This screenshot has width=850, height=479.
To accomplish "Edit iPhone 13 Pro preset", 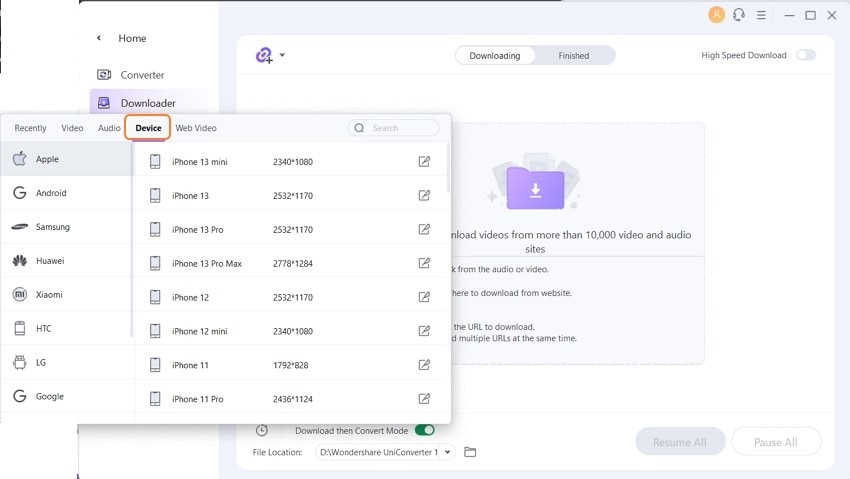I will 424,229.
